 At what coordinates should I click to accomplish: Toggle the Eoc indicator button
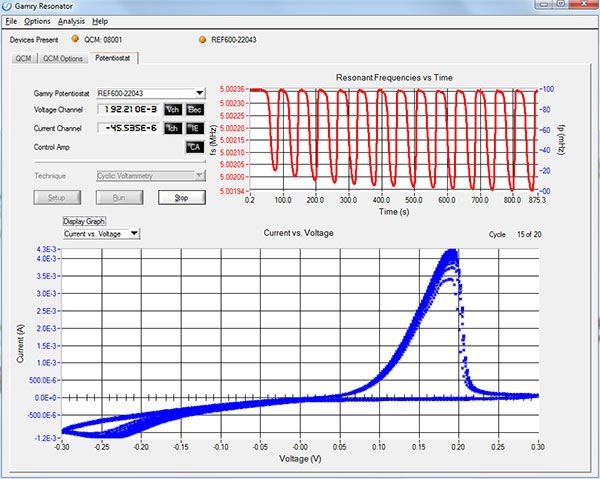tap(194, 109)
